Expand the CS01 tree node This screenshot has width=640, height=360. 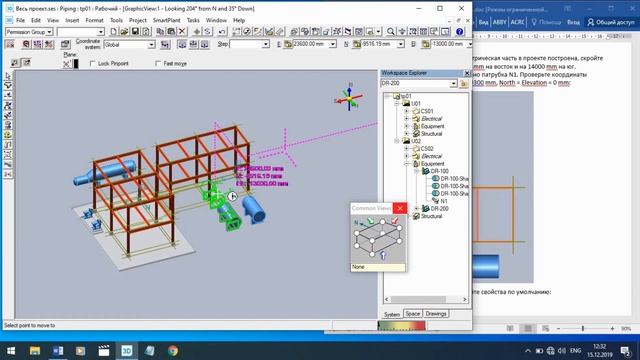pyautogui.click(x=406, y=111)
